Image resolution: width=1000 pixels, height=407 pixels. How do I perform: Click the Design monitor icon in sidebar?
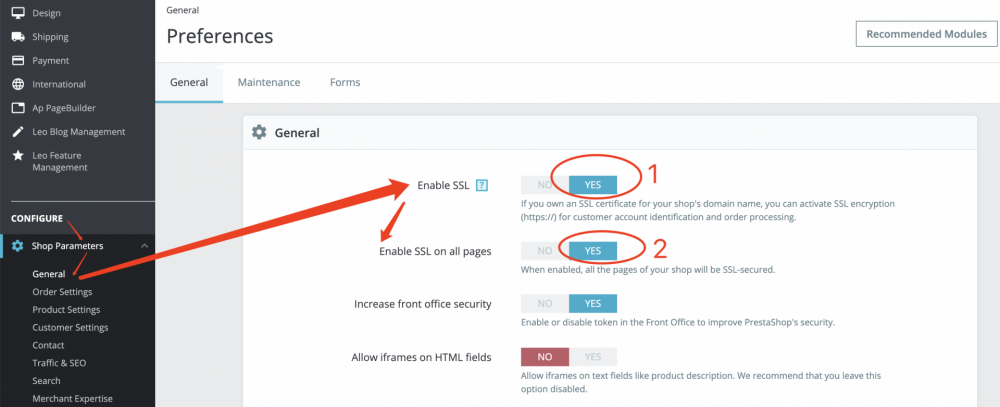(x=18, y=13)
